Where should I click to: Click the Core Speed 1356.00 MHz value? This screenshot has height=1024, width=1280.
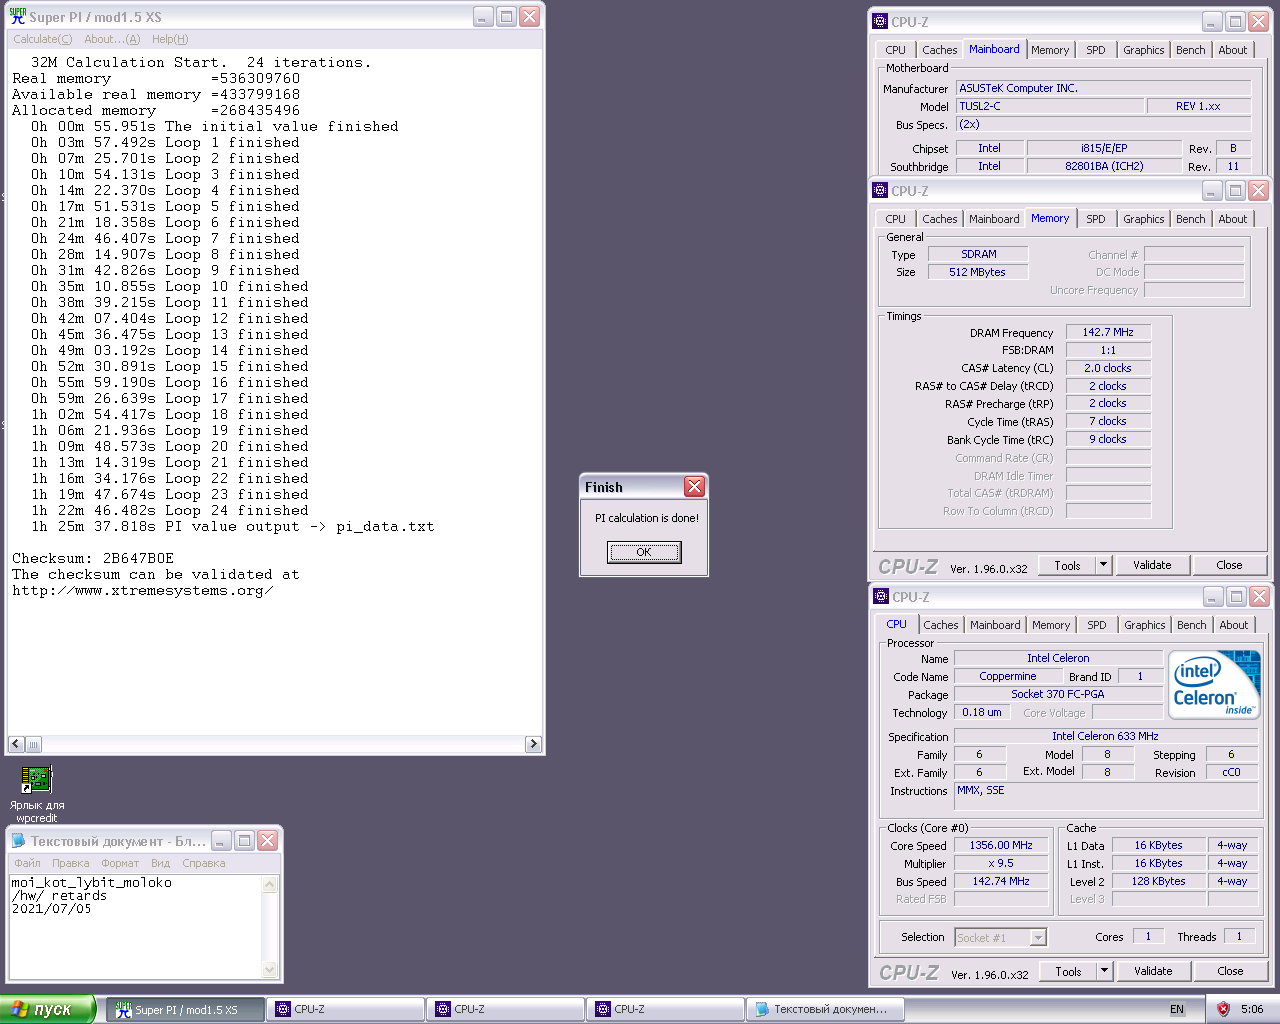tap(1000, 845)
